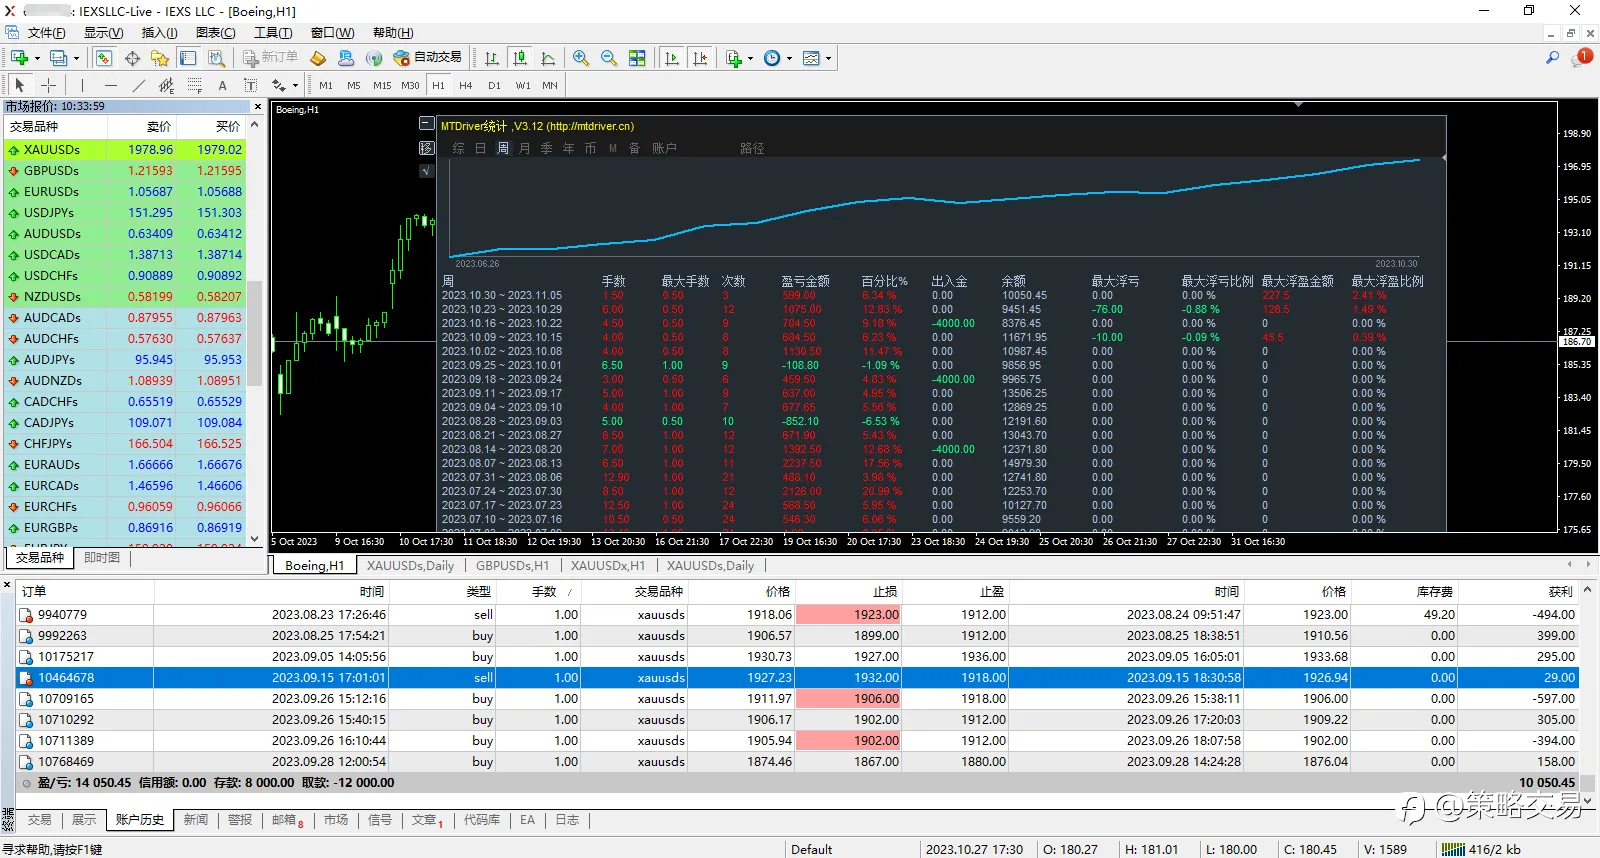Select the text A tool

point(222,85)
